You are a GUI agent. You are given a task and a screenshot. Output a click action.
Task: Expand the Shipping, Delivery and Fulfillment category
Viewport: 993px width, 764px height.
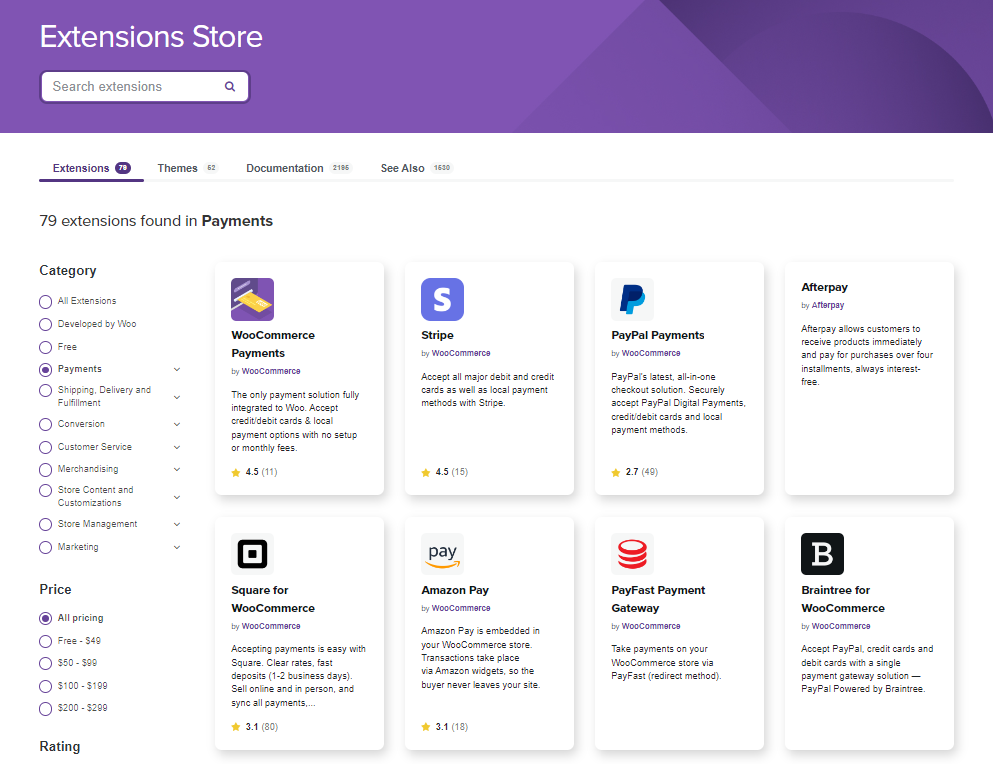pos(177,396)
